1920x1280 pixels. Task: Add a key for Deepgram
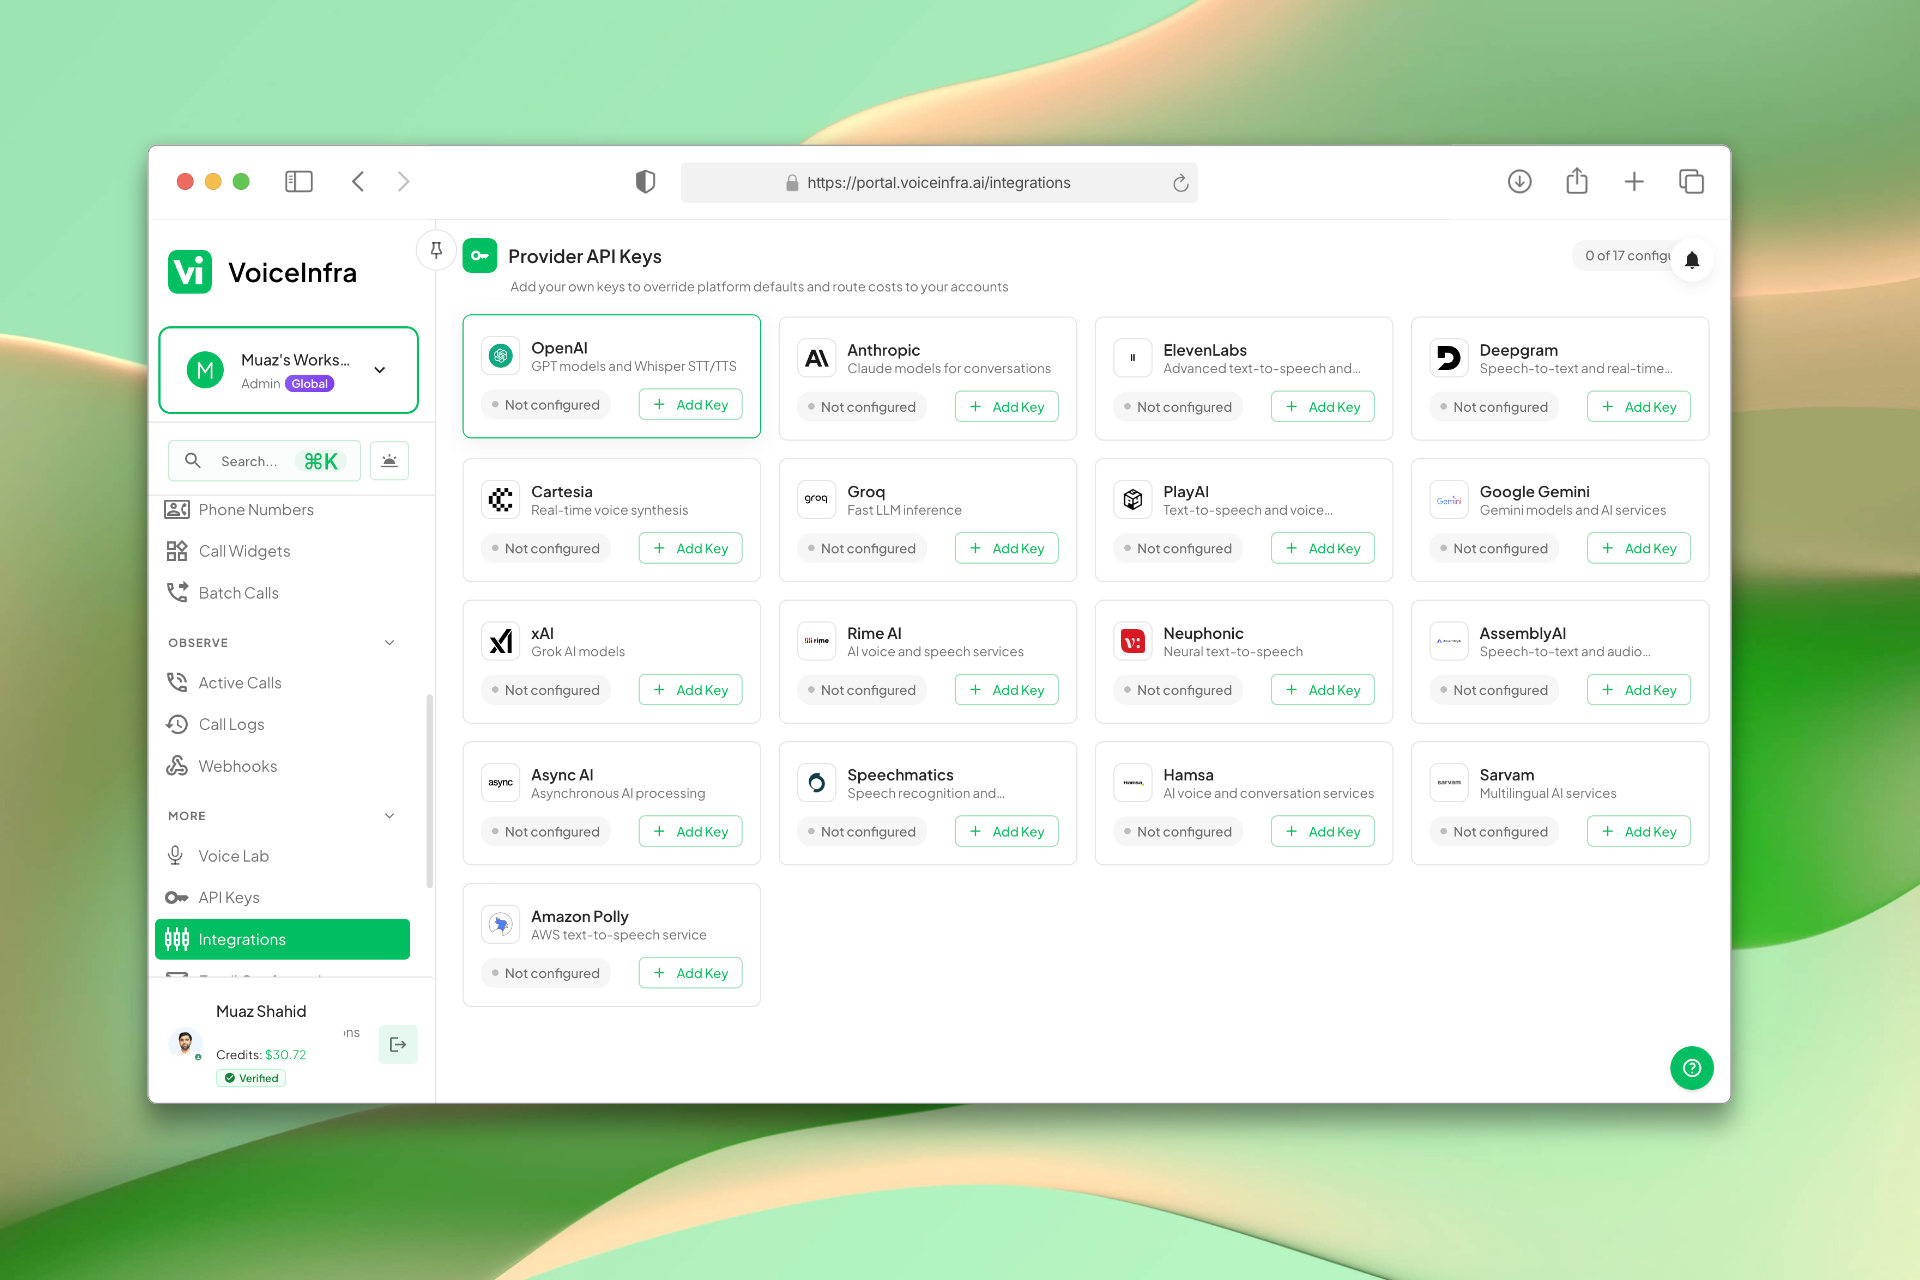pos(1639,407)
